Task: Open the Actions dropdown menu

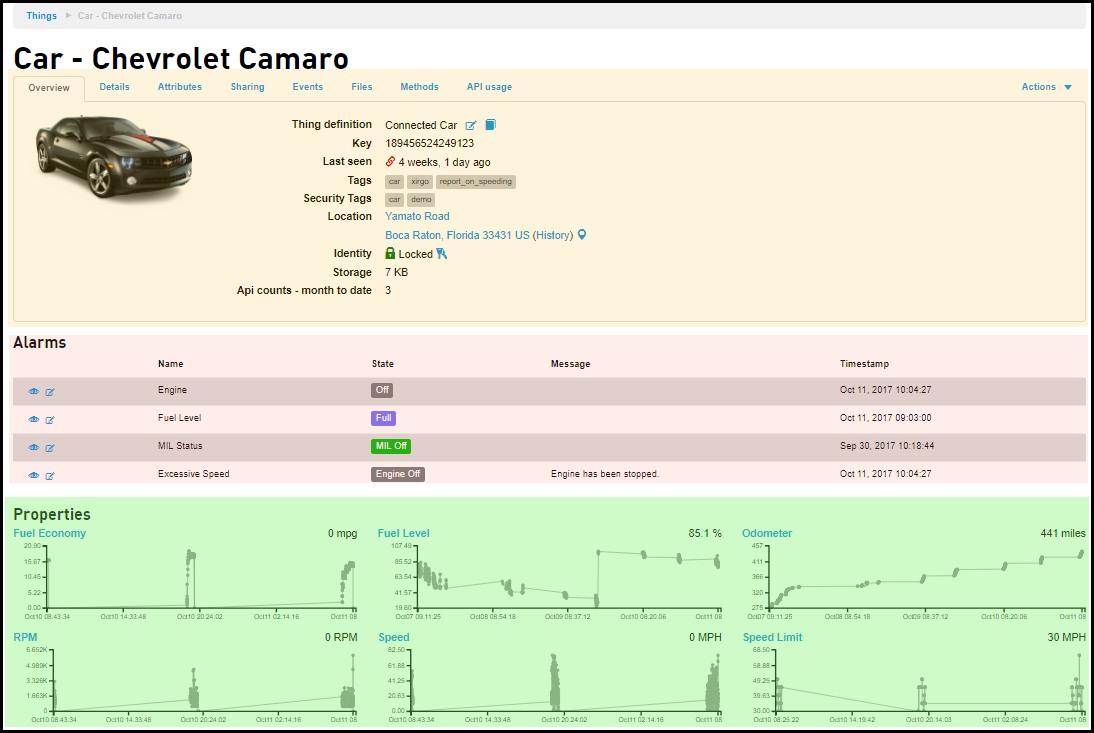Action: point(1046,87)
